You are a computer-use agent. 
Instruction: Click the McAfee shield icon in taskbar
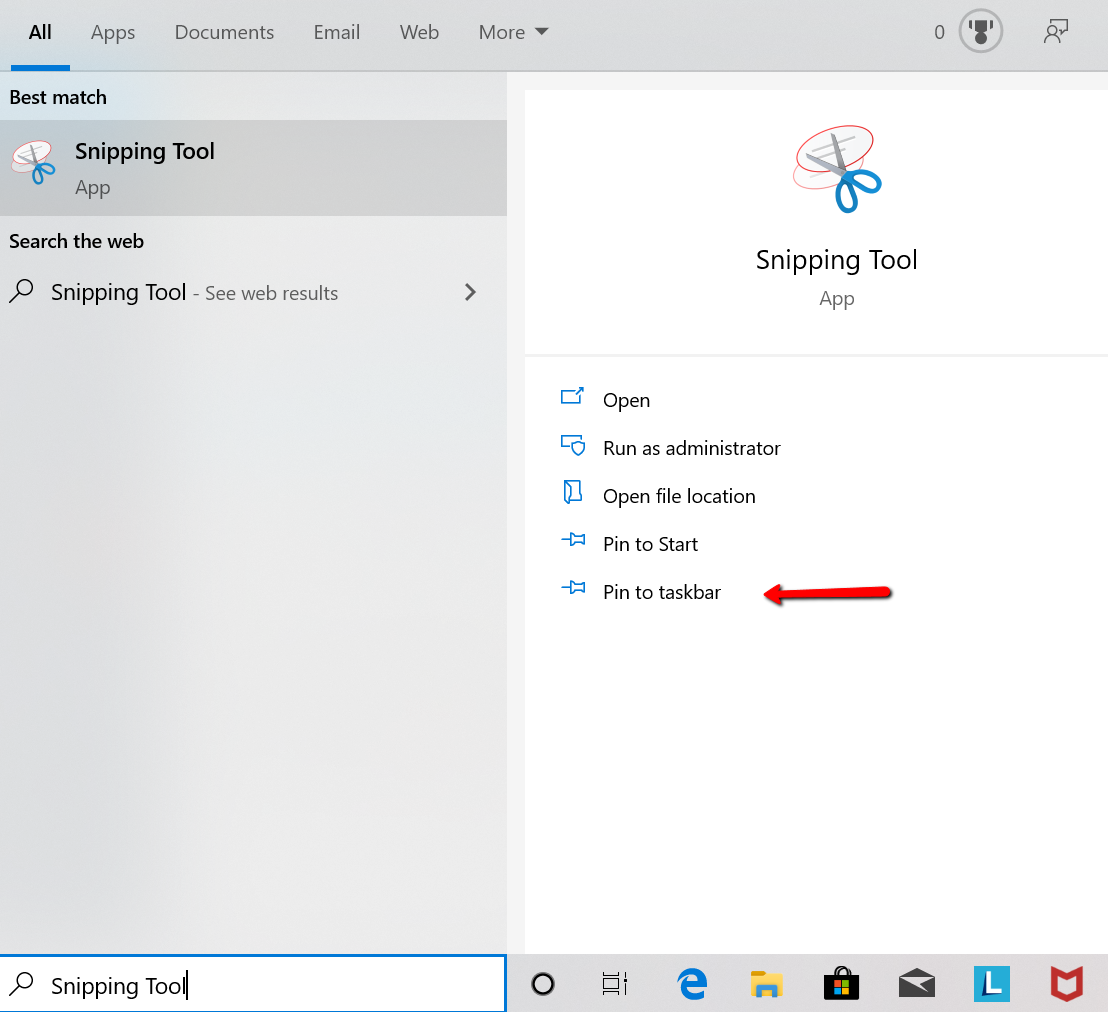[x=1066, y=984]
